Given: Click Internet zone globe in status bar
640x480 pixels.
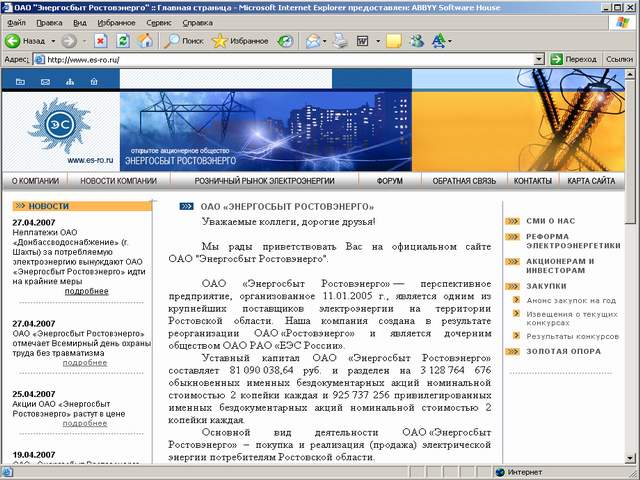Looking at the screenshot, I should pyautogui.click(x=500, y=472).
